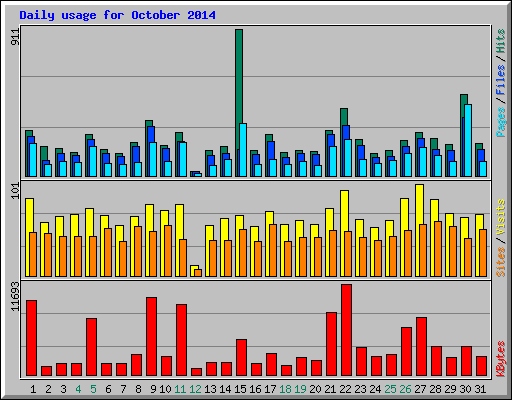Click the red KBytes bar for day 1

click(x=31, y=338)
